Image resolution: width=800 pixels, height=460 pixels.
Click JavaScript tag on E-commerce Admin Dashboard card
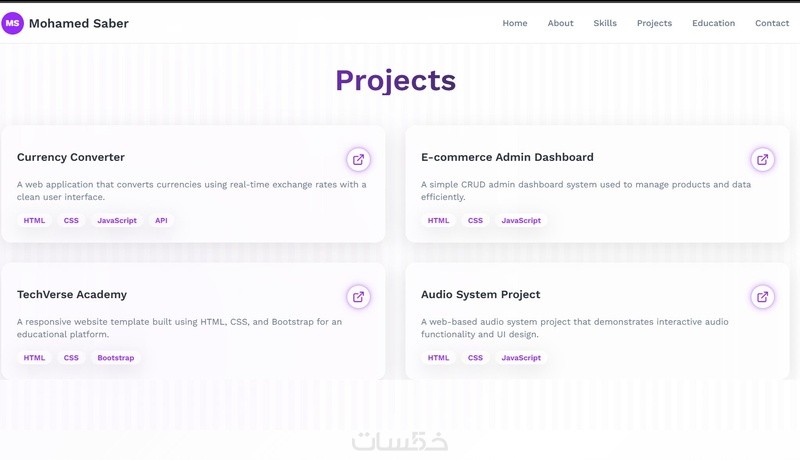[x=521, y=220]
